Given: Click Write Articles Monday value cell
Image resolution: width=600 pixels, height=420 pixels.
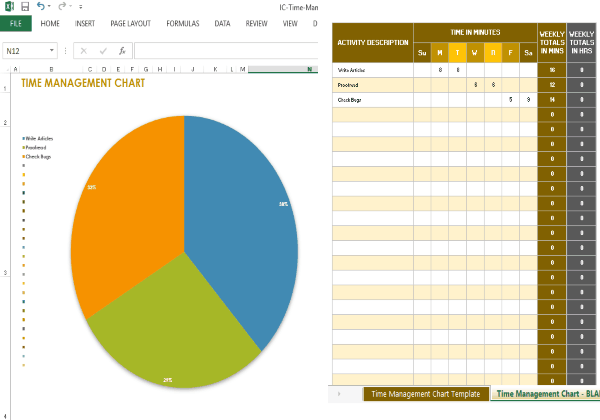Looking at the screenshot, I should [440, 70].
